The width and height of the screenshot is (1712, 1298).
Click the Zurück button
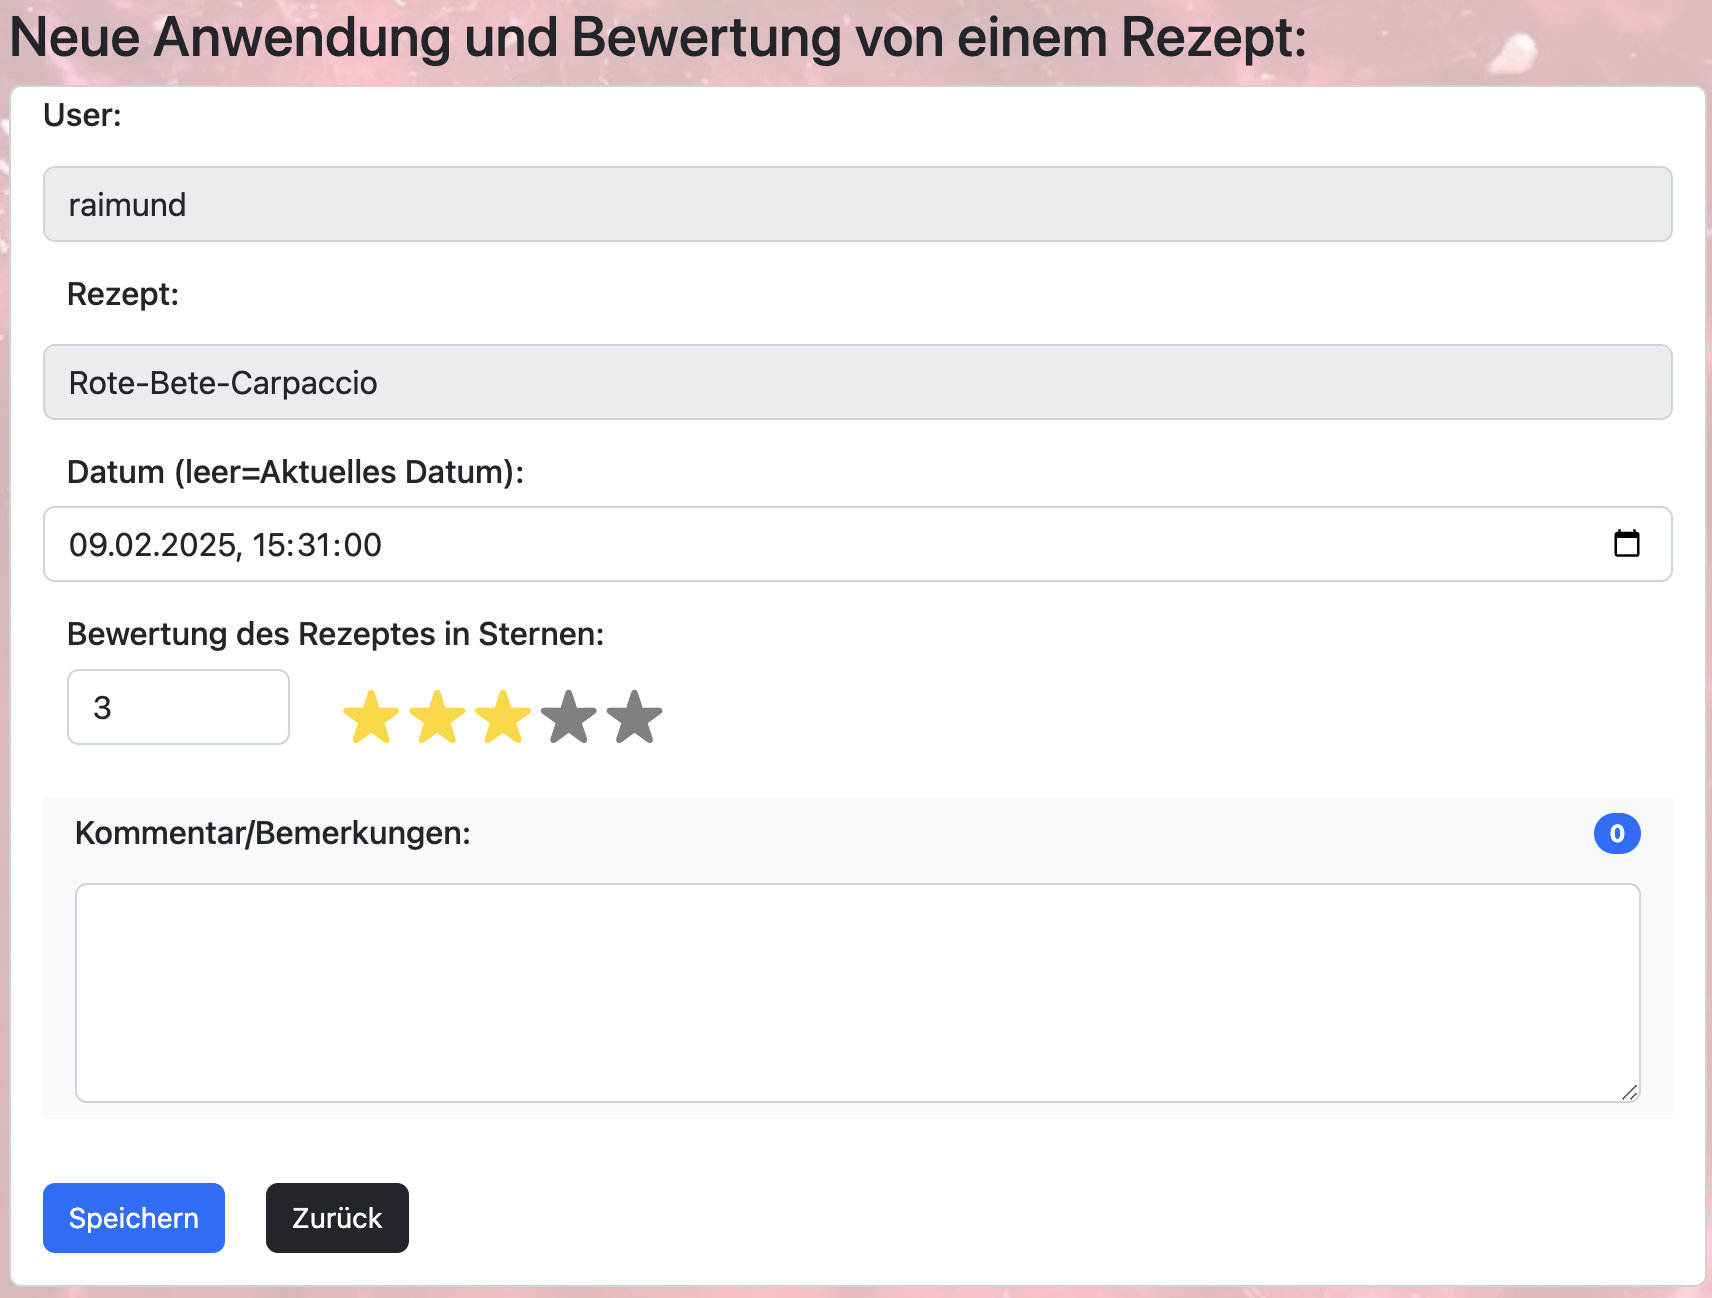[x=337, y=1218]
